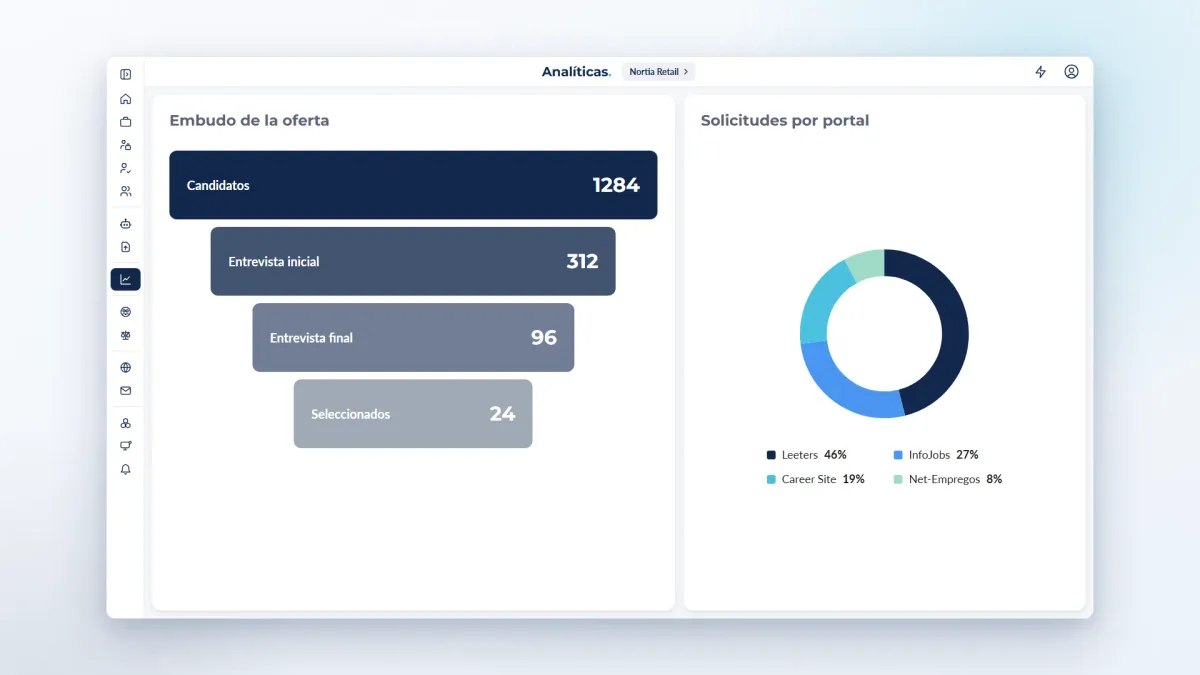Click the Seleccionados funnel bar
This screenshot has width=1200, height=675.
(413, 413)
